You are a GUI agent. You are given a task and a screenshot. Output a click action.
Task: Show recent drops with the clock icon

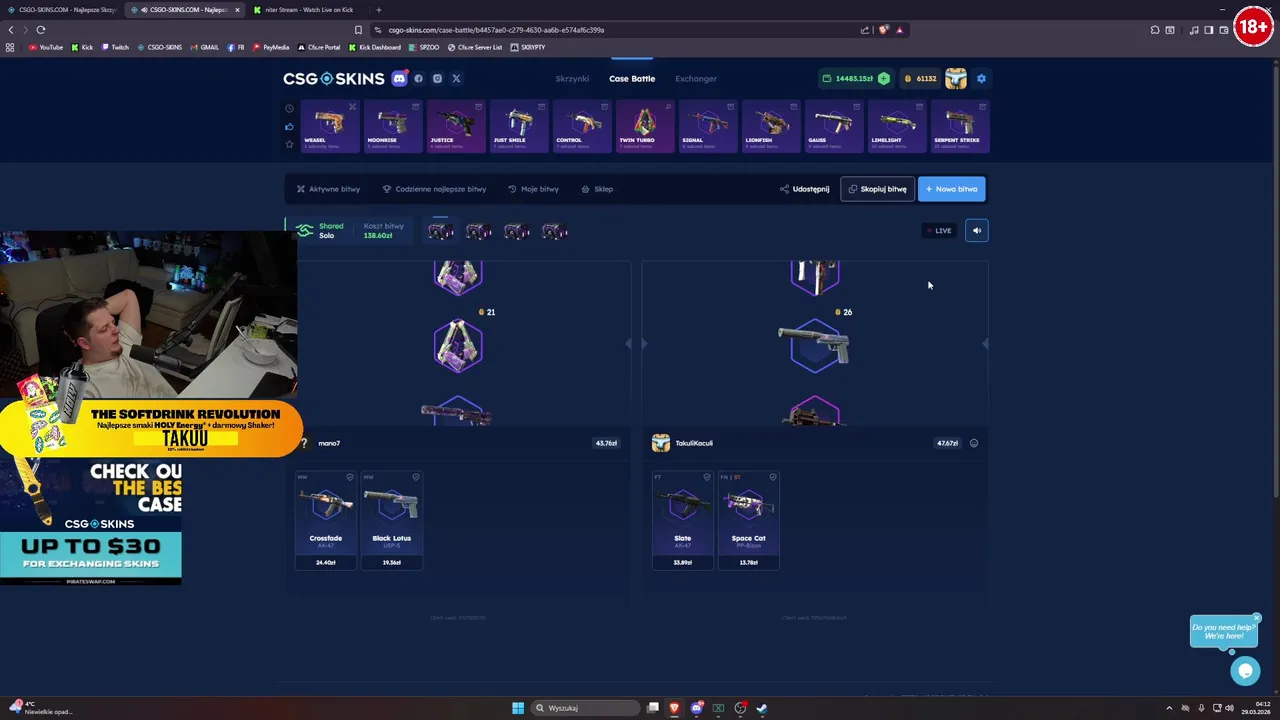(x=290, y=108)
